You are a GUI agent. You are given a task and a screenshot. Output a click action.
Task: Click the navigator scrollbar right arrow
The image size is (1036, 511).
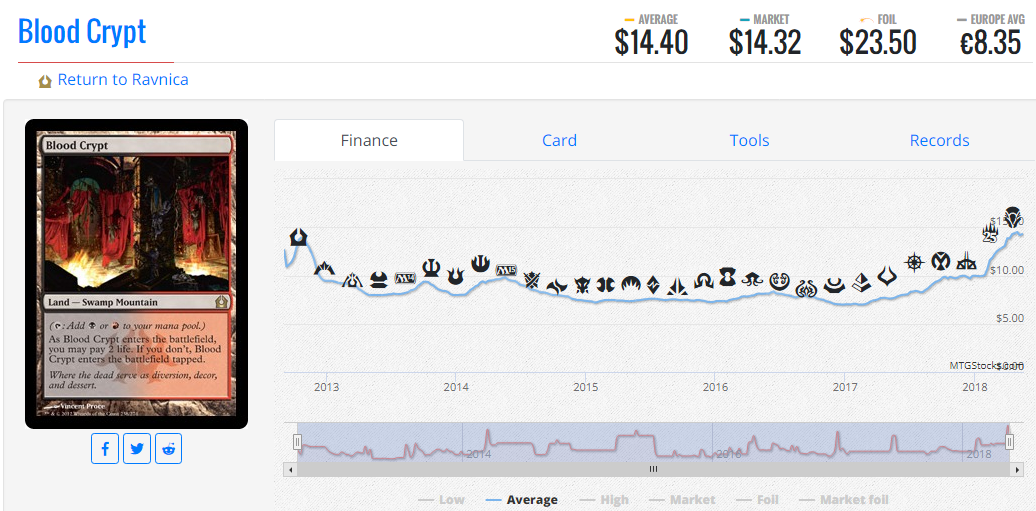tap(1018, 469)
